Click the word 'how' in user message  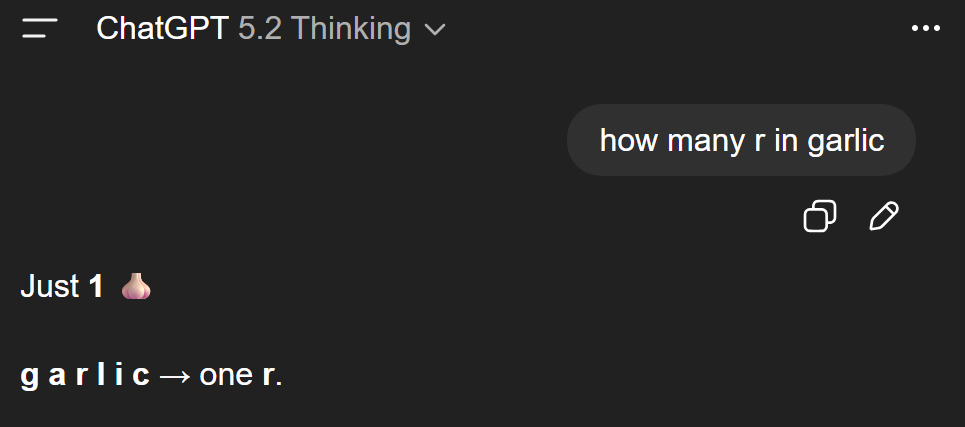pos(629,140)
